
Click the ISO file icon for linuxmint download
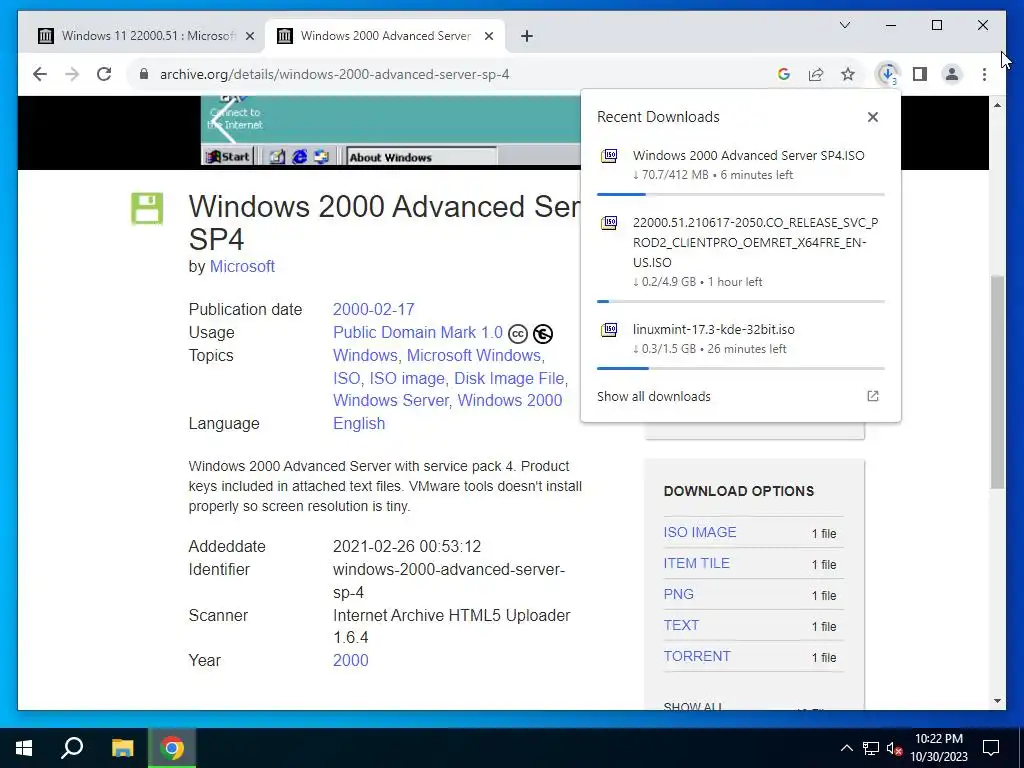609,330
